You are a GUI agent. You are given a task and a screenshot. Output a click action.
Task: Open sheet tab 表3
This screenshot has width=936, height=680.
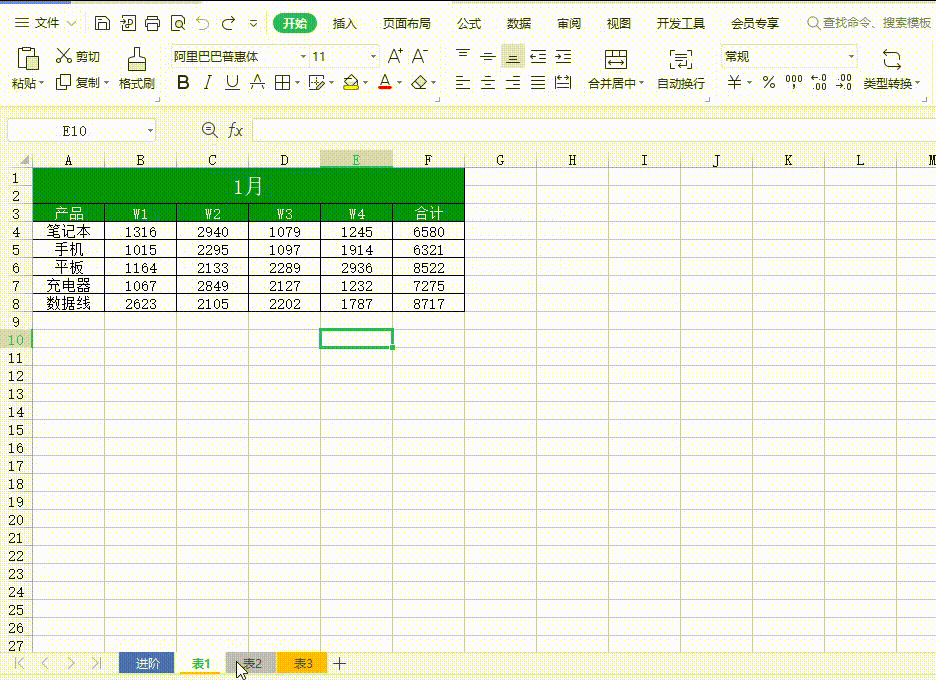(x=302, y=663)
